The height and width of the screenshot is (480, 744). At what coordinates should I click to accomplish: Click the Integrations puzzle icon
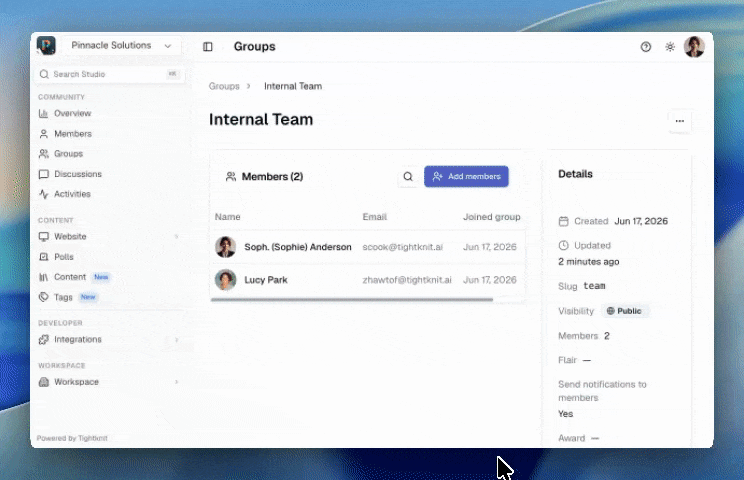coord(44,340)
